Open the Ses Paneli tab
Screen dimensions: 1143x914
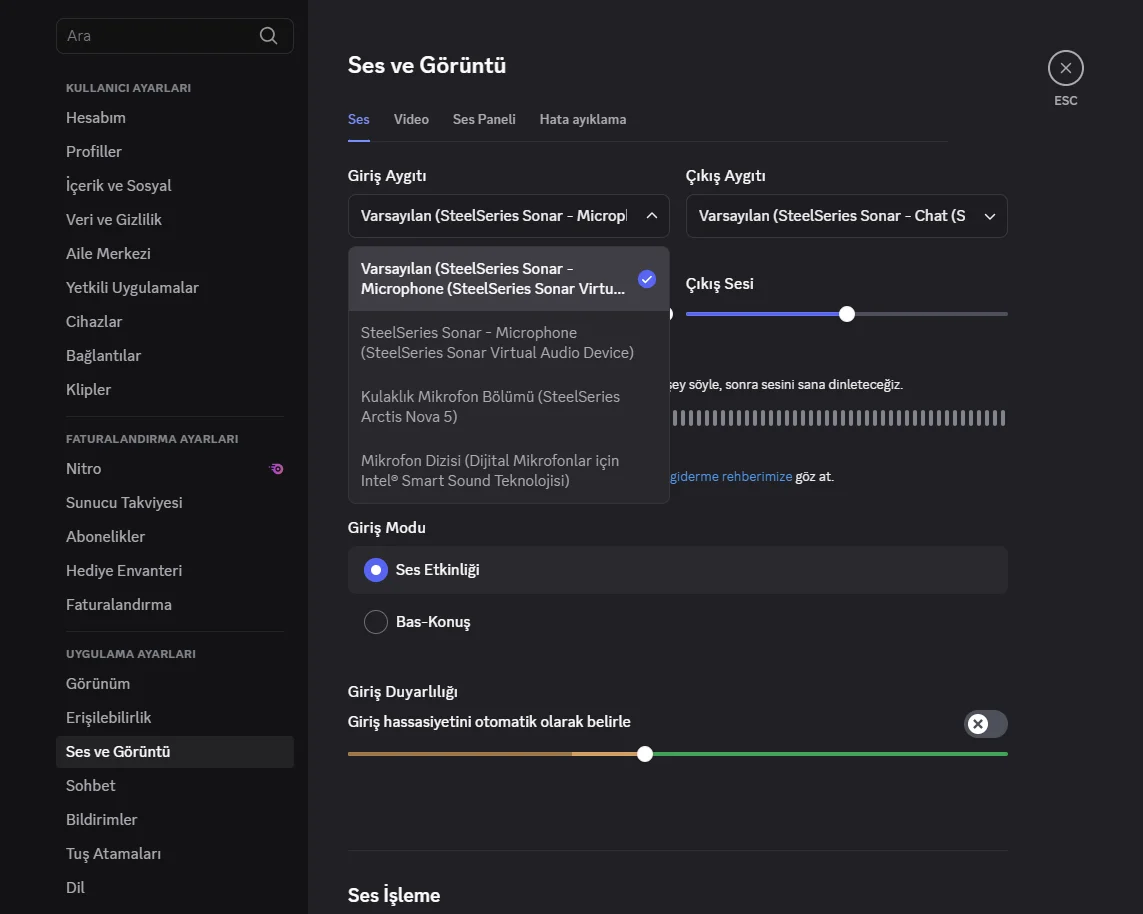484,119
